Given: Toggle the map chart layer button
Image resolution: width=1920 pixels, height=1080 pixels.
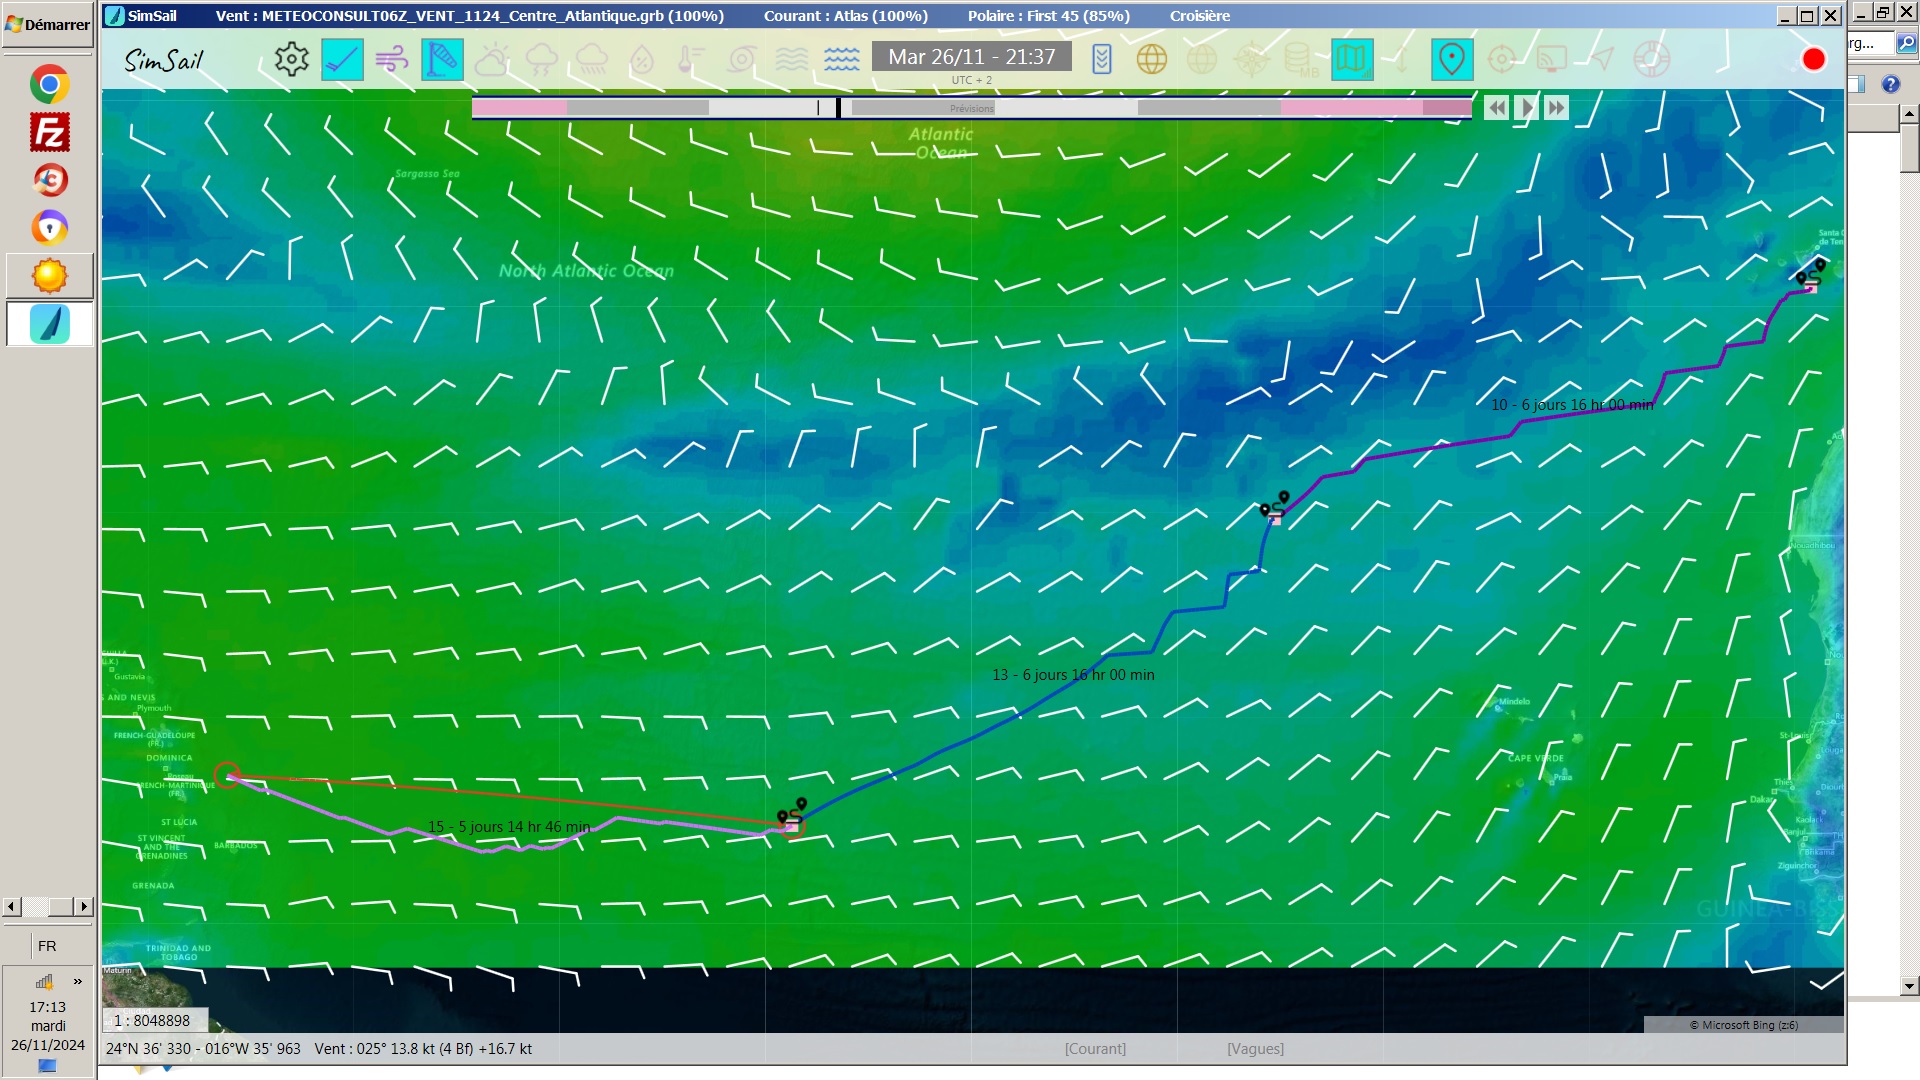Looking at the screenshot, I should click(1352, 60).
